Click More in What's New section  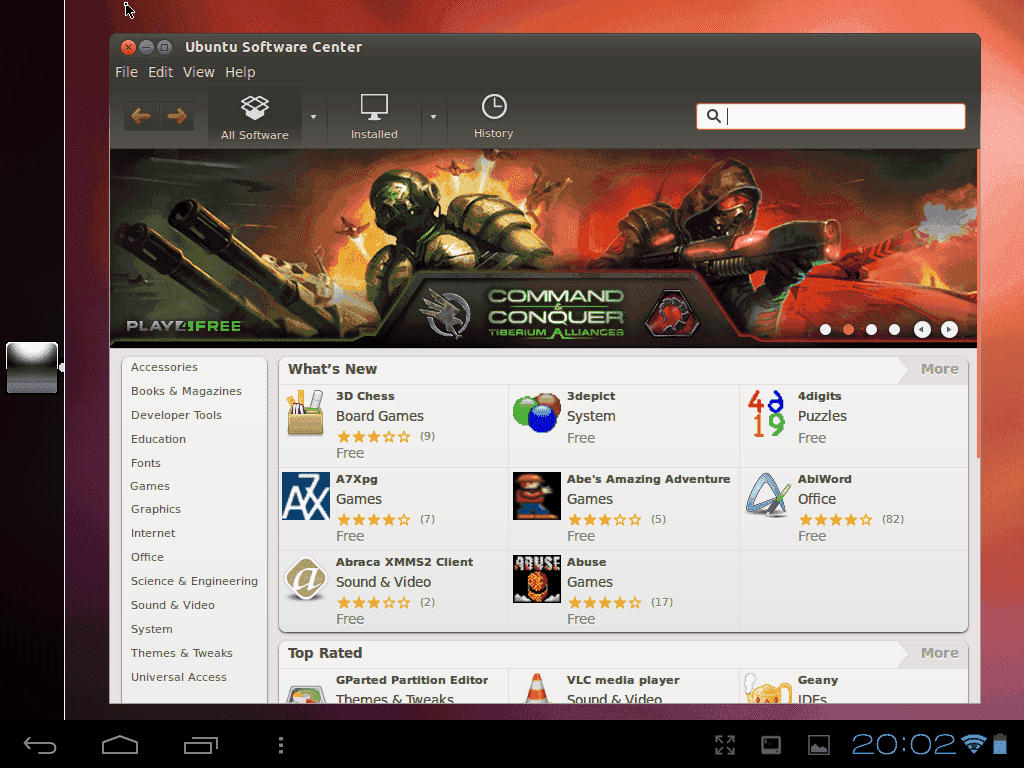coord(940,369)
